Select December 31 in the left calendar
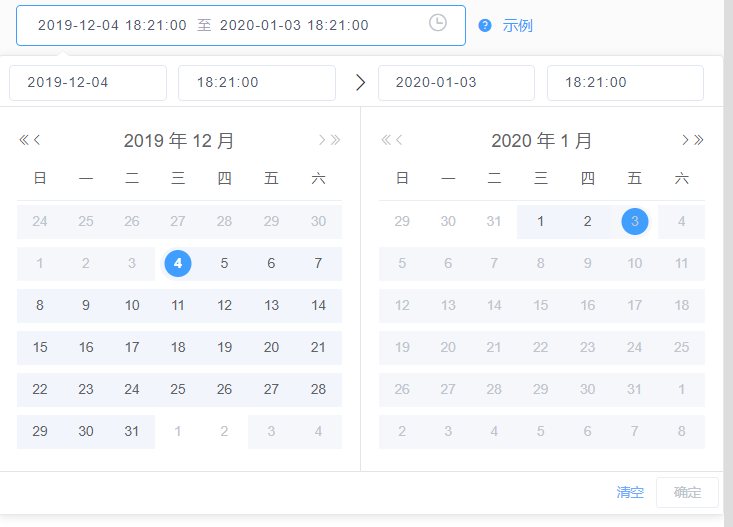 pos(132,431)
